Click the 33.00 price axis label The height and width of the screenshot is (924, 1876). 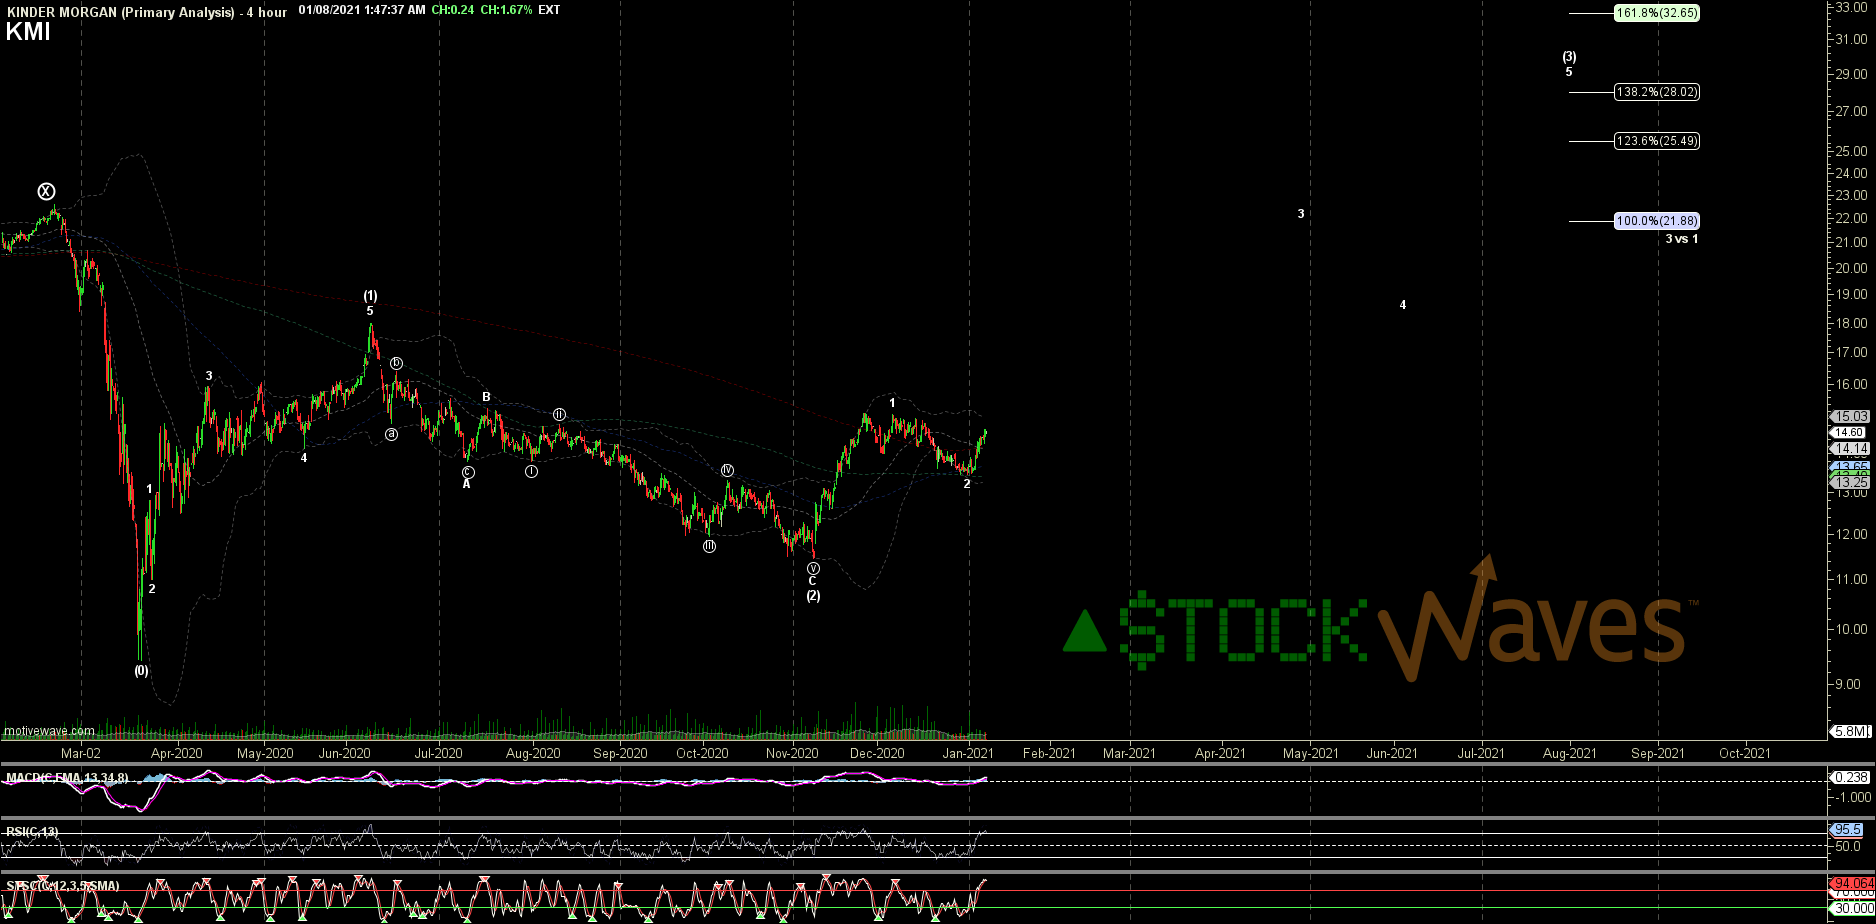pos(1851,7)
